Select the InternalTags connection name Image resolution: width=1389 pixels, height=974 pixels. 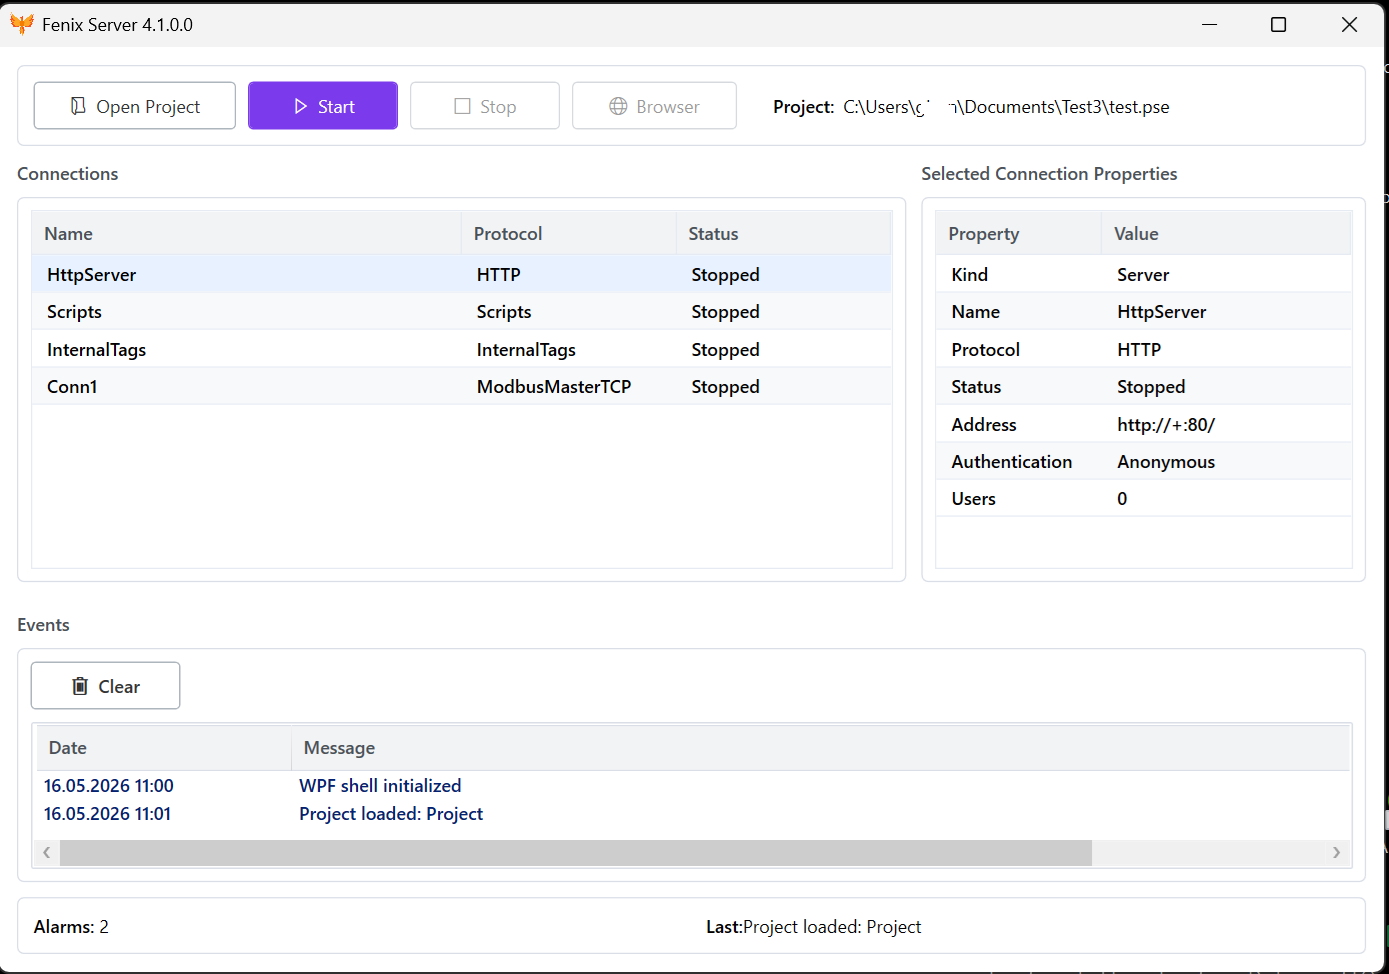96,350
